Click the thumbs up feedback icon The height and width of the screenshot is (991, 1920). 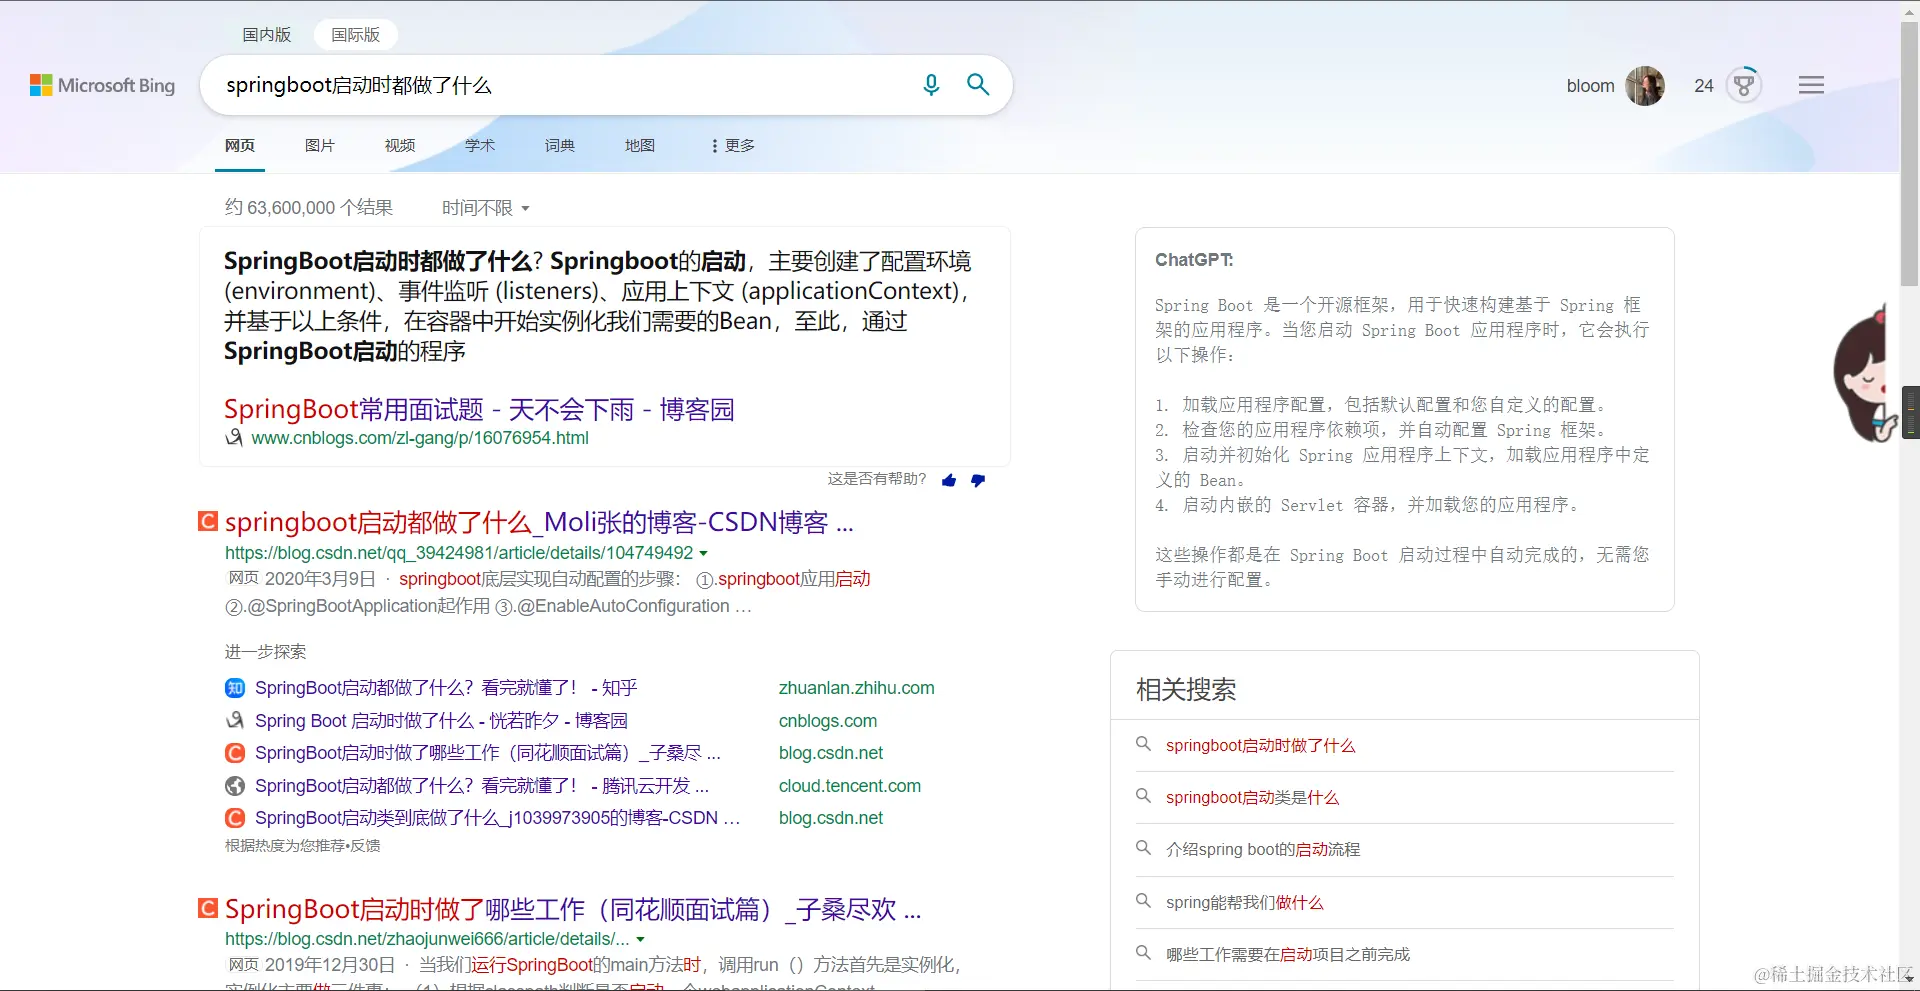click(949, 481)
